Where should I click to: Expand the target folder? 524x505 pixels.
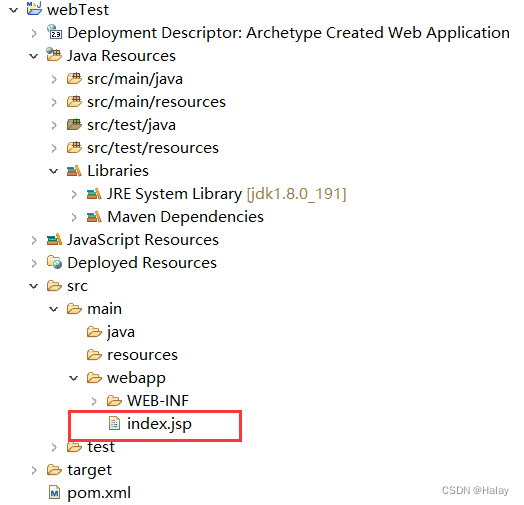pyautogui.click(x=34, y=471)
